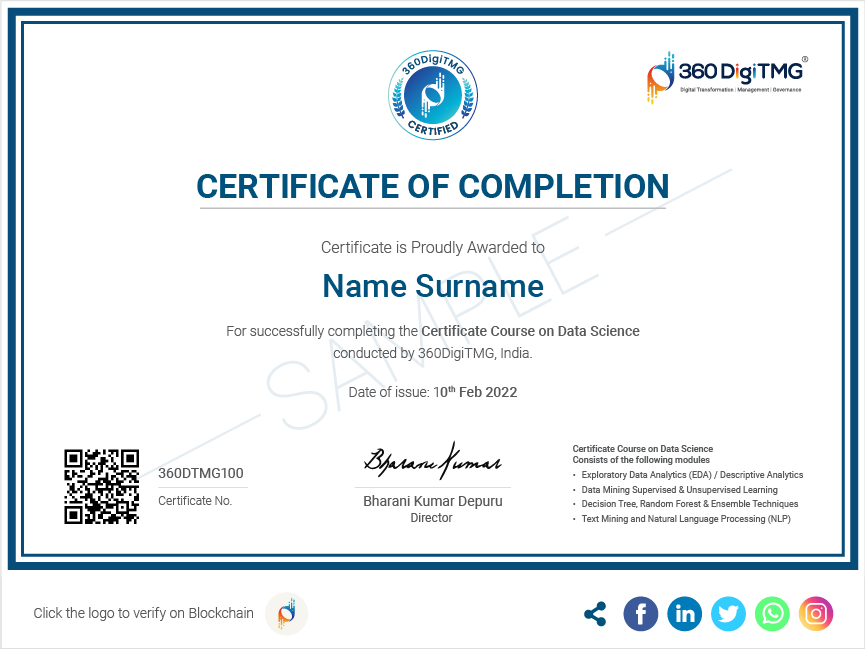
Task: Select the certificate number 360DTMG100
Action: tap(201, 473)
